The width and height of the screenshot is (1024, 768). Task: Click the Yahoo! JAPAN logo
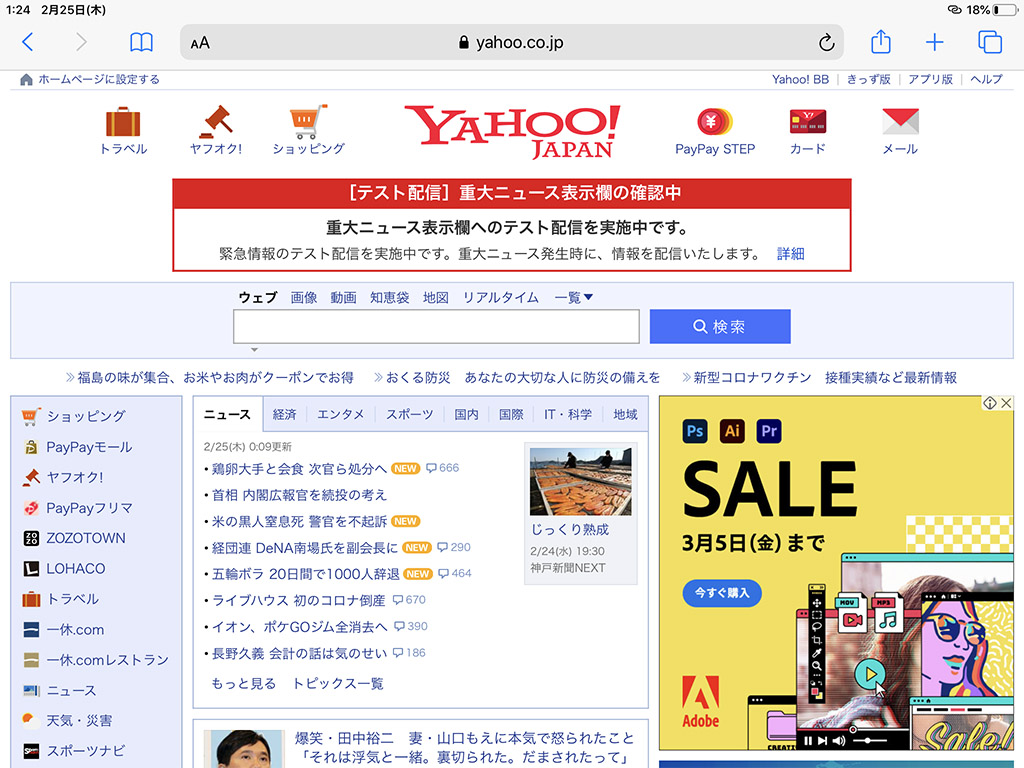(x=513, y=132)
